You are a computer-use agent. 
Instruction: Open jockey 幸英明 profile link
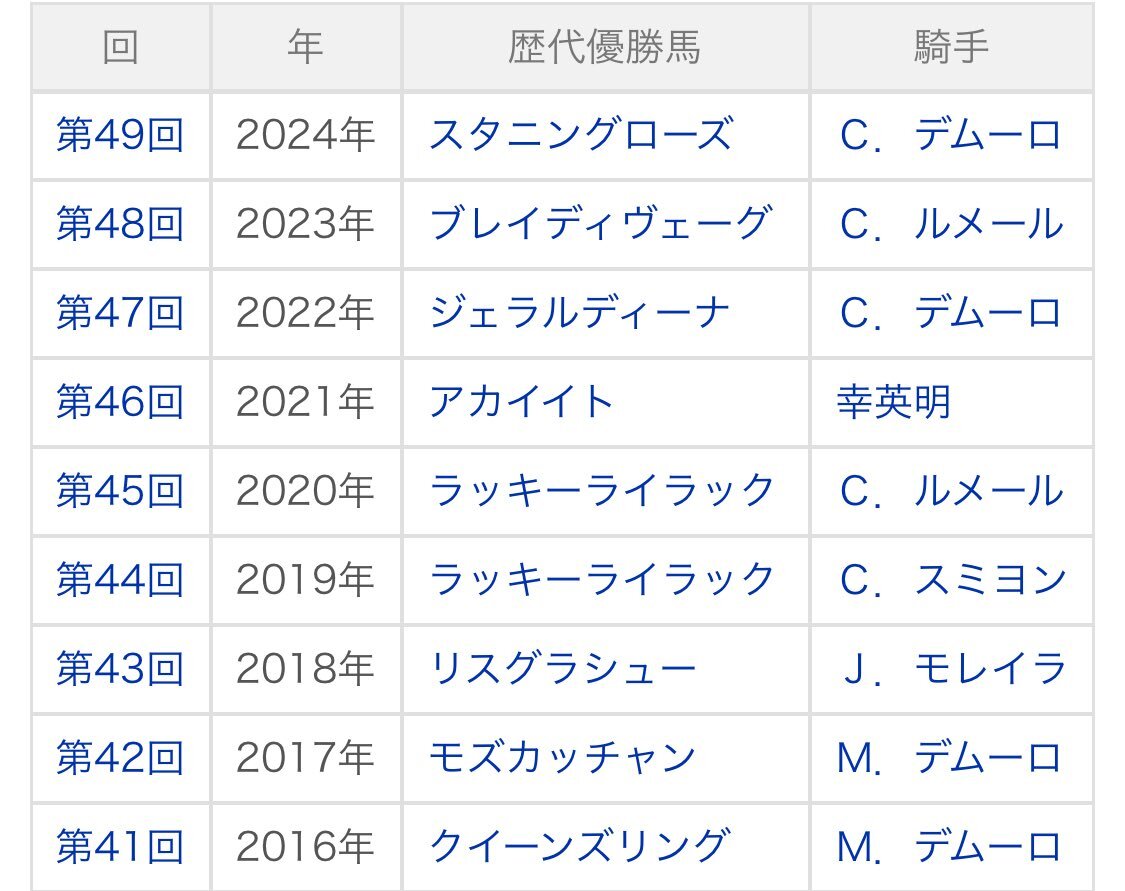pos(893,402)
